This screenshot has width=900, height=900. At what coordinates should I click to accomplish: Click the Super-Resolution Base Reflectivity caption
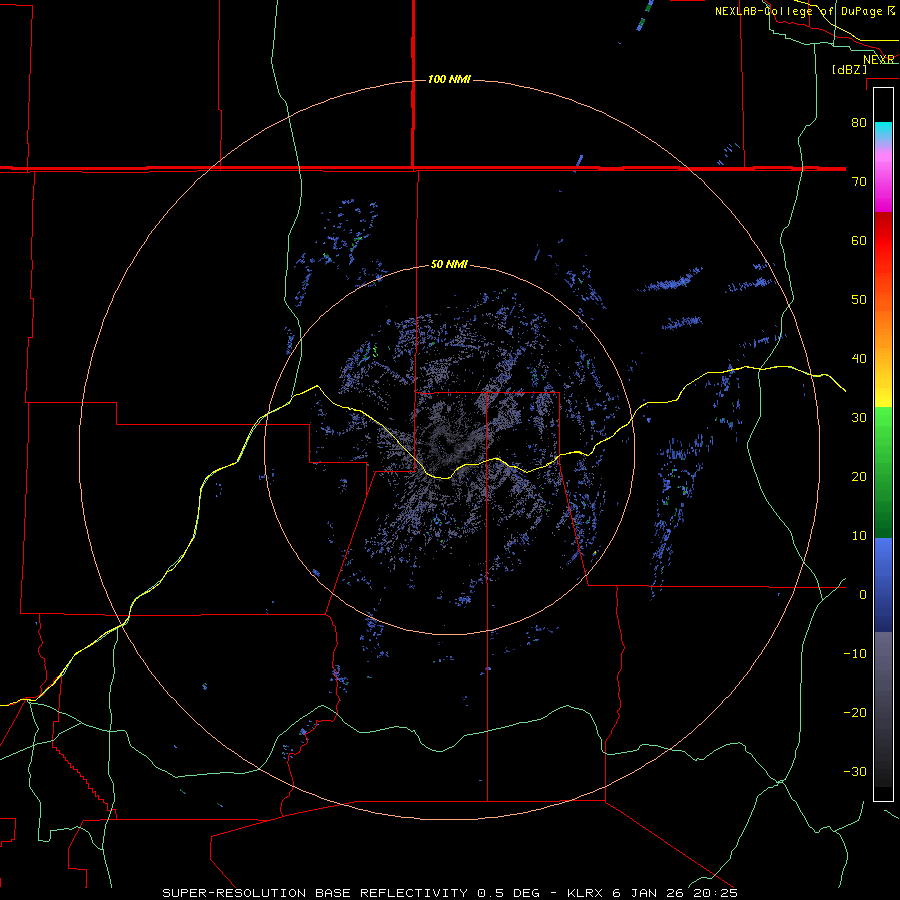tap(314, 893)
